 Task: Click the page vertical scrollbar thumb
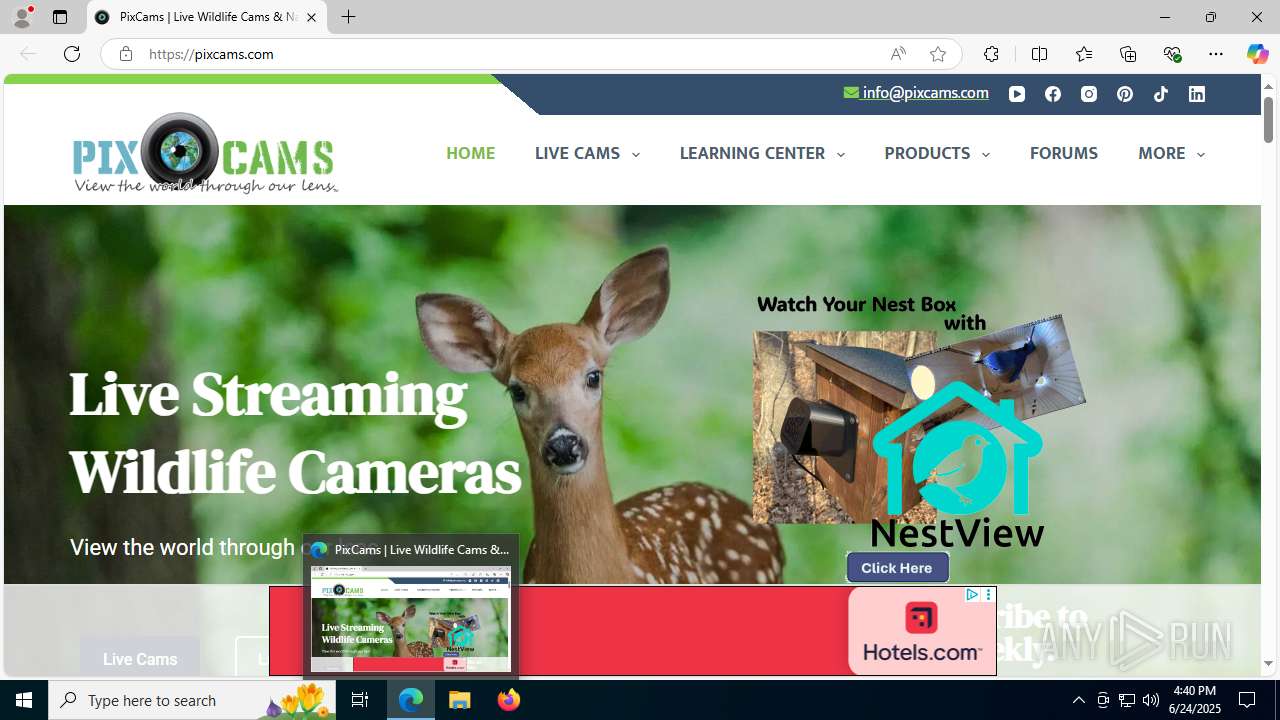click(1268, 118)
